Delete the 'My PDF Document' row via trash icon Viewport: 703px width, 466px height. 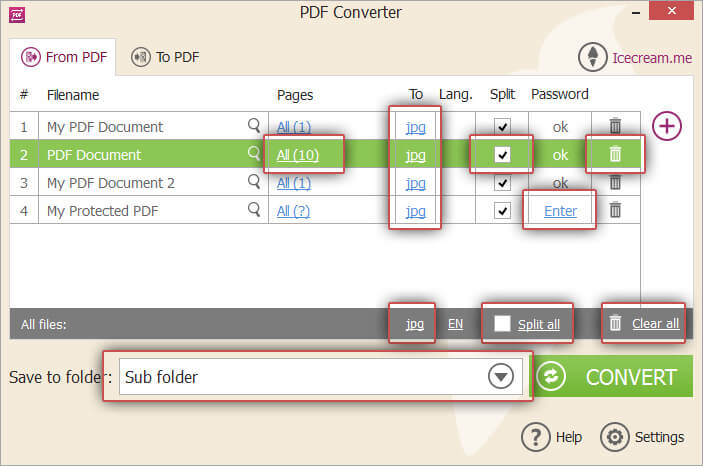(615, 127)
